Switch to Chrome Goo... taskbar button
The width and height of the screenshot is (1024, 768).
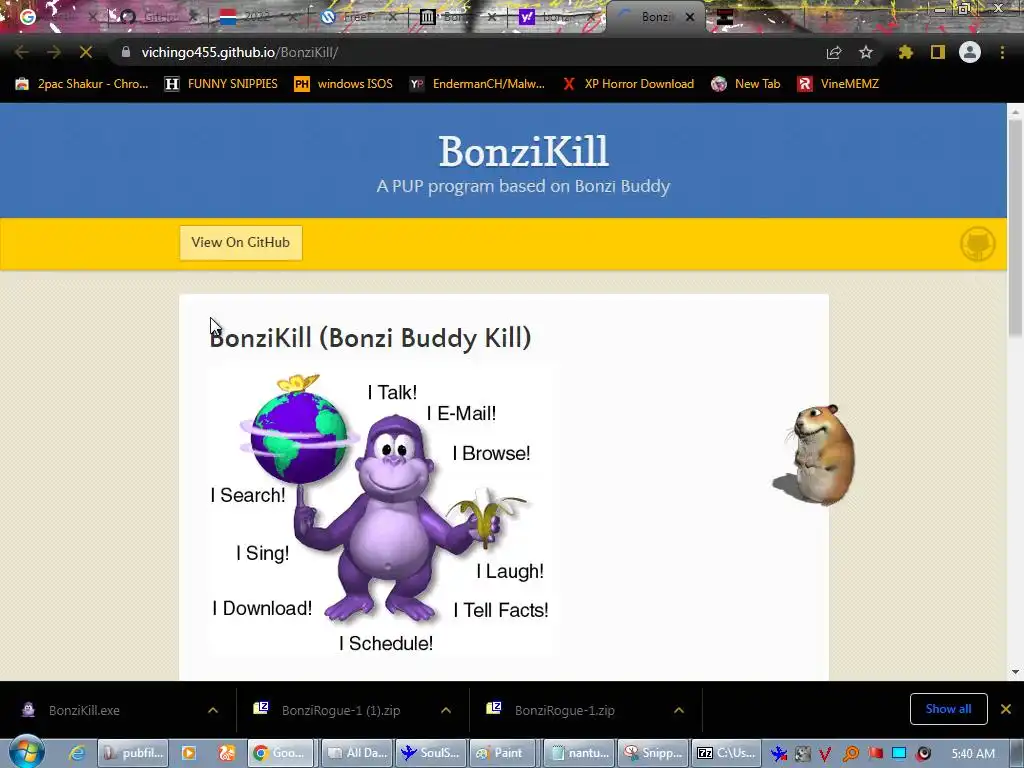tap(280, 753)
